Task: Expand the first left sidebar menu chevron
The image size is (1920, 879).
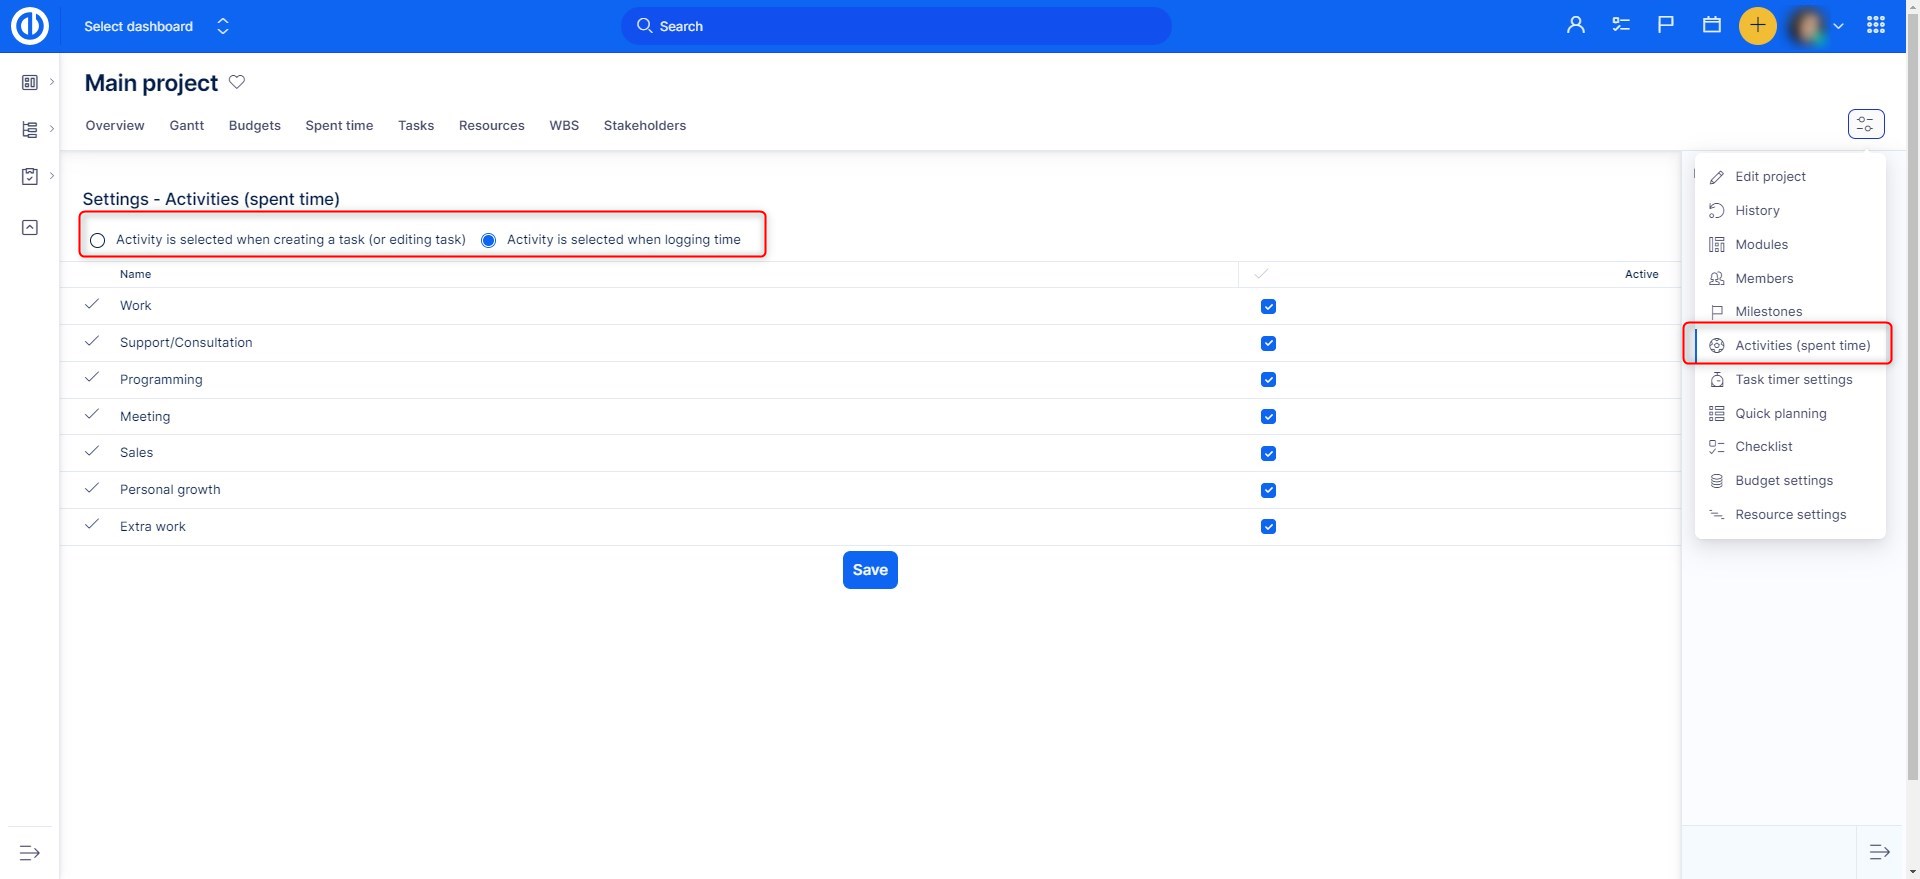Action: point(52,82)
